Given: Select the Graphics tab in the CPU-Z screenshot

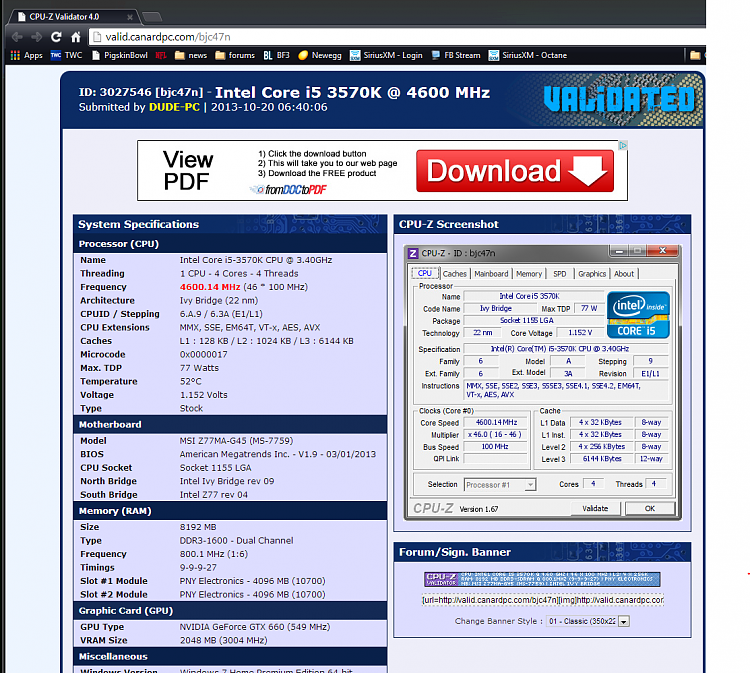Looking at the screenshot, I should point(592,274).
